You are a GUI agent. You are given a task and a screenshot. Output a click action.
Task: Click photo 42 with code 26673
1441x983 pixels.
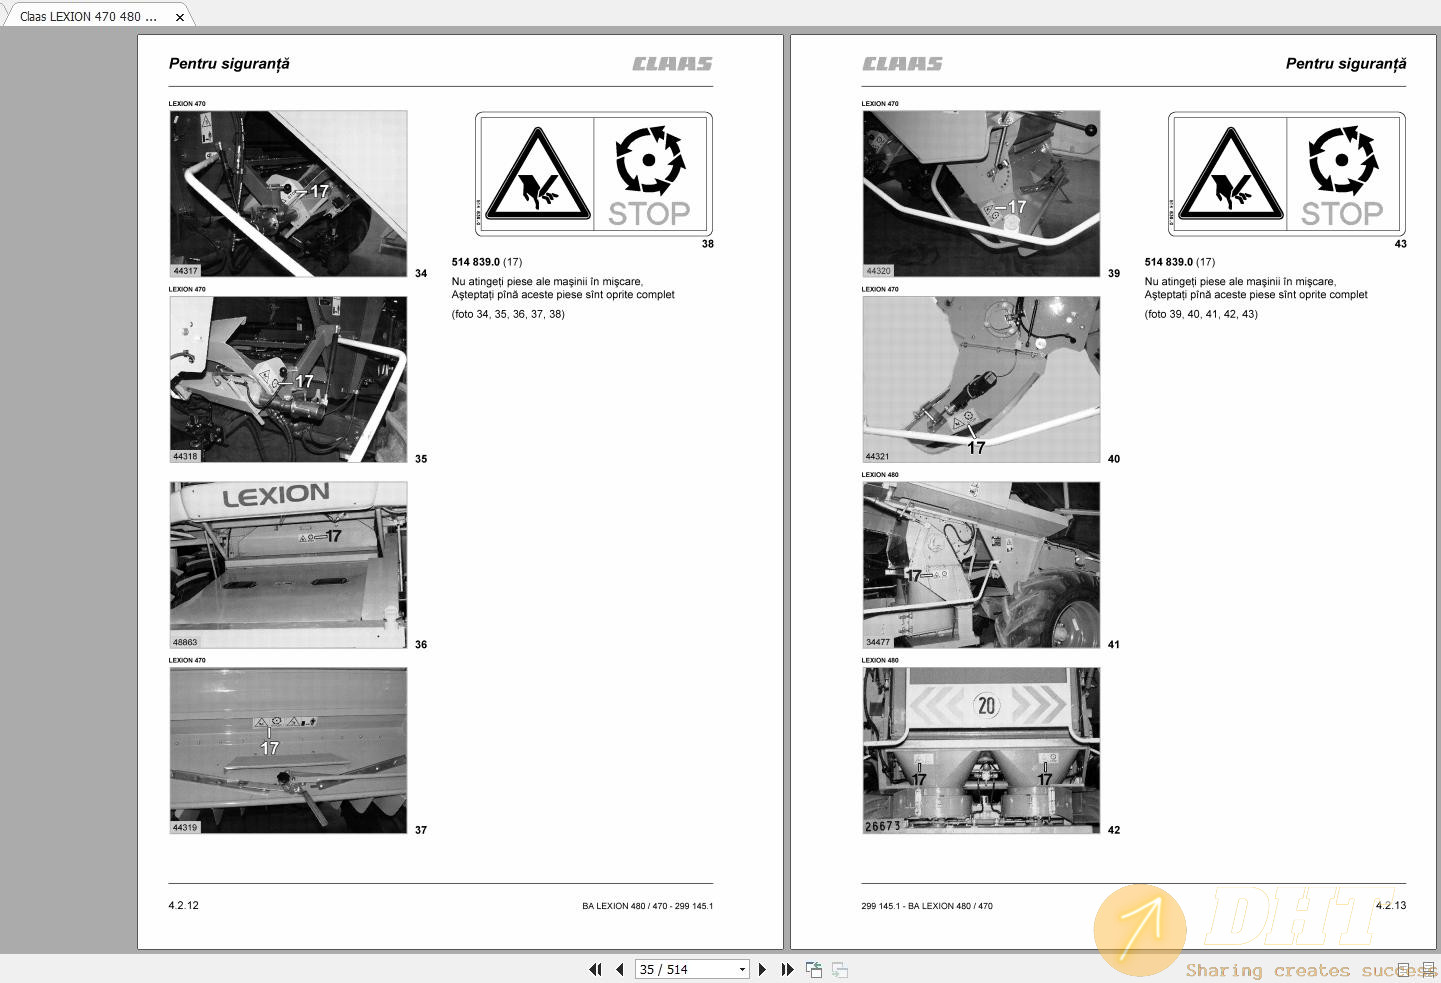coord(981,750)
